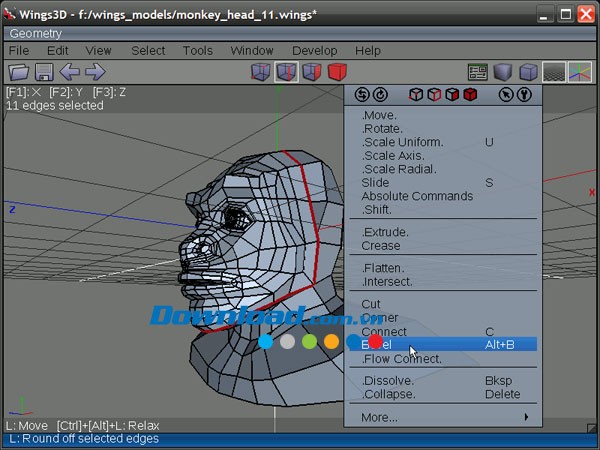The width and height of the screenshot is (600, 450).
Task: Open the Develop menu
Action: (x=315, y=51)
